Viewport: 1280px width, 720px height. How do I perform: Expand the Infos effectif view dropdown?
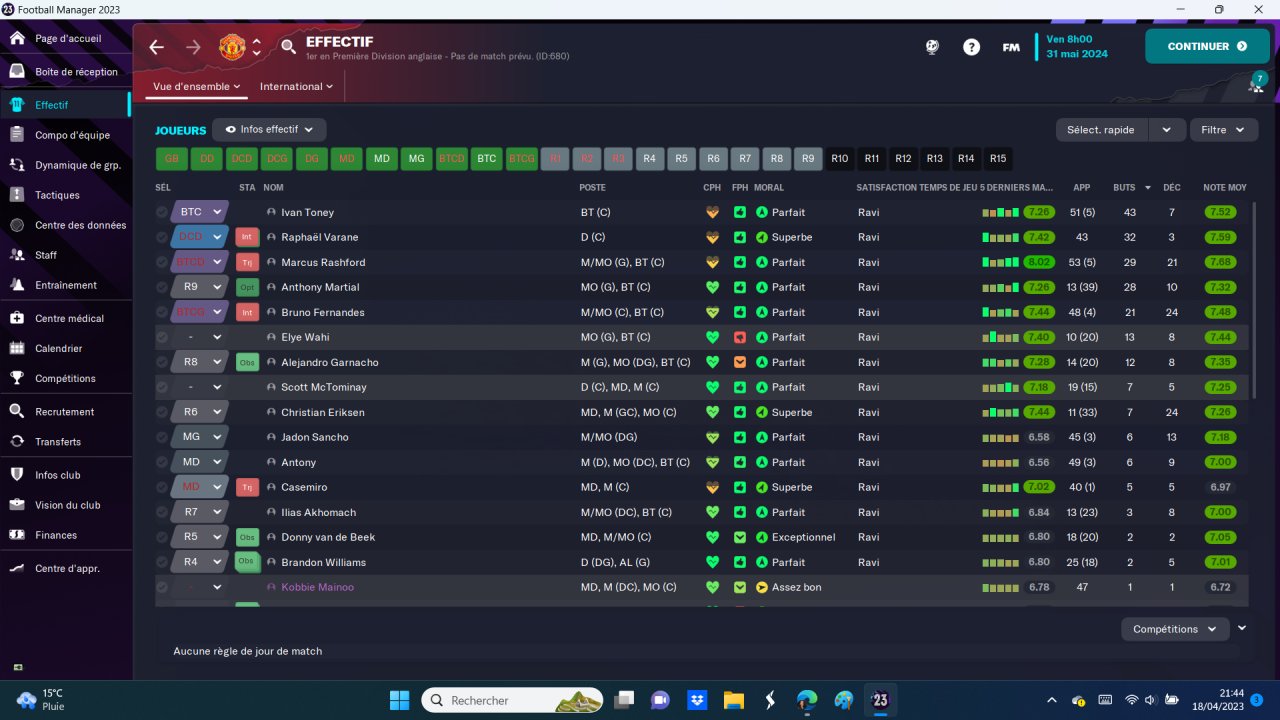[x=269, y=130]
